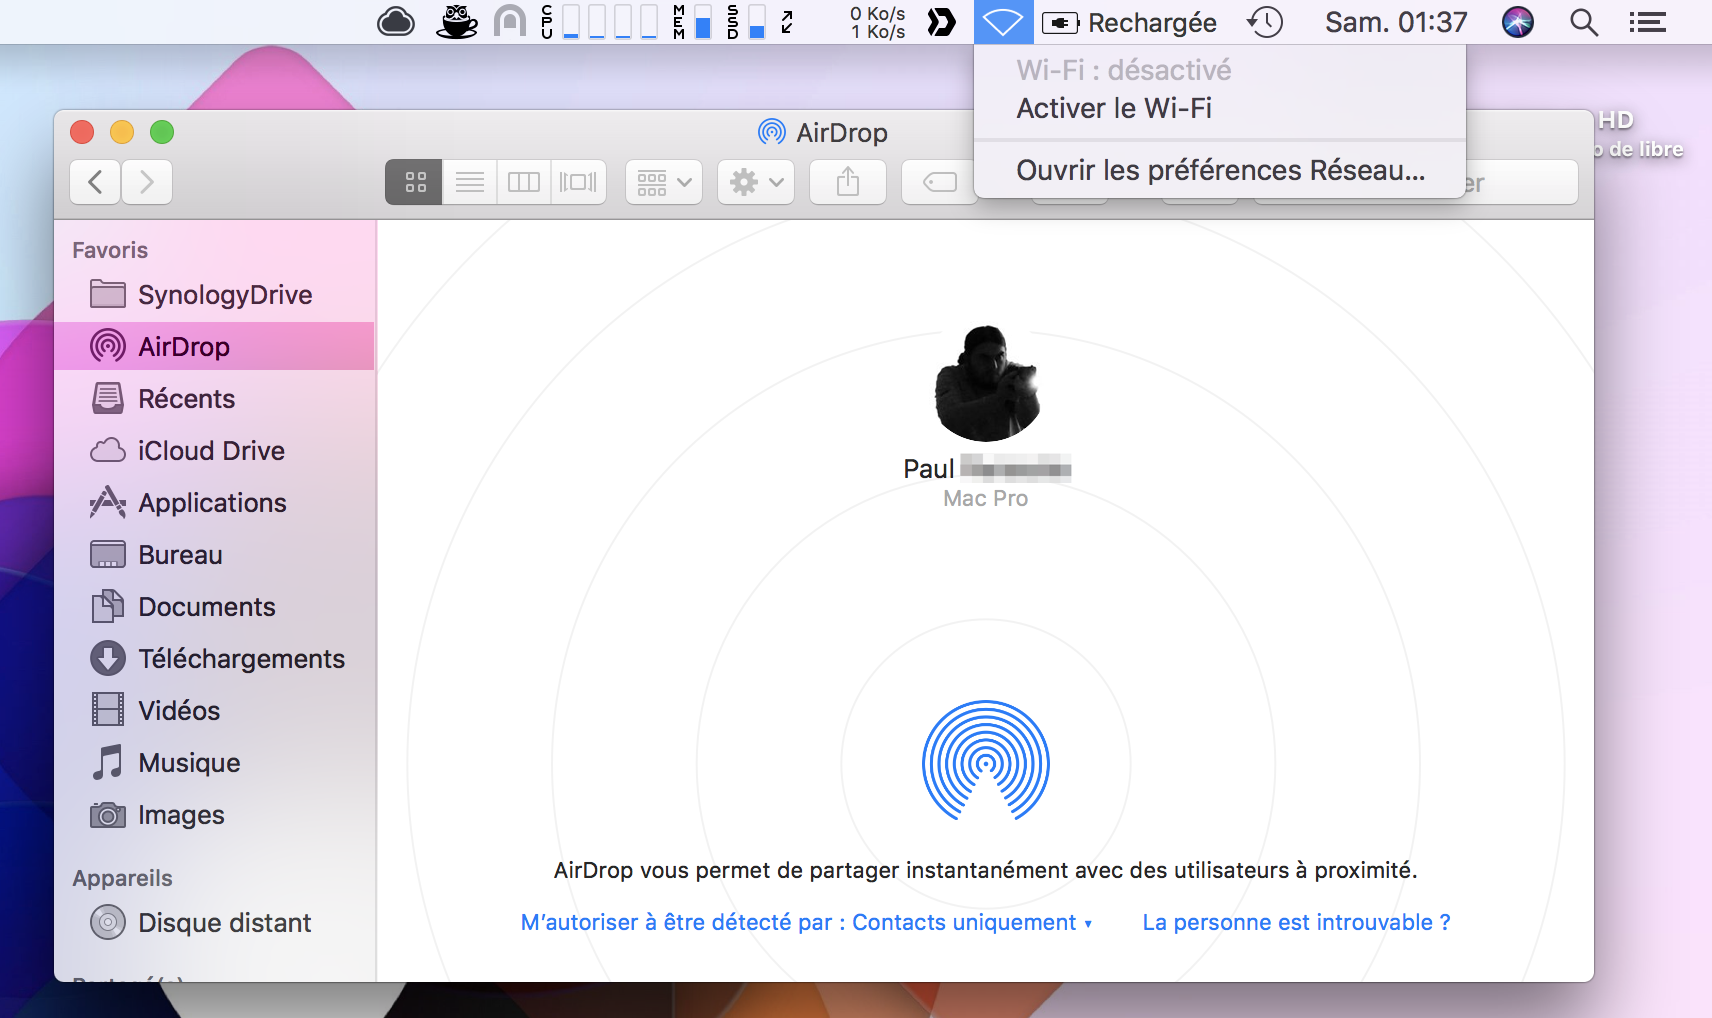Screen dimensions: 1712x1018
Task: Open Téléchargements in the sidebar
Action: click(214, 659)
